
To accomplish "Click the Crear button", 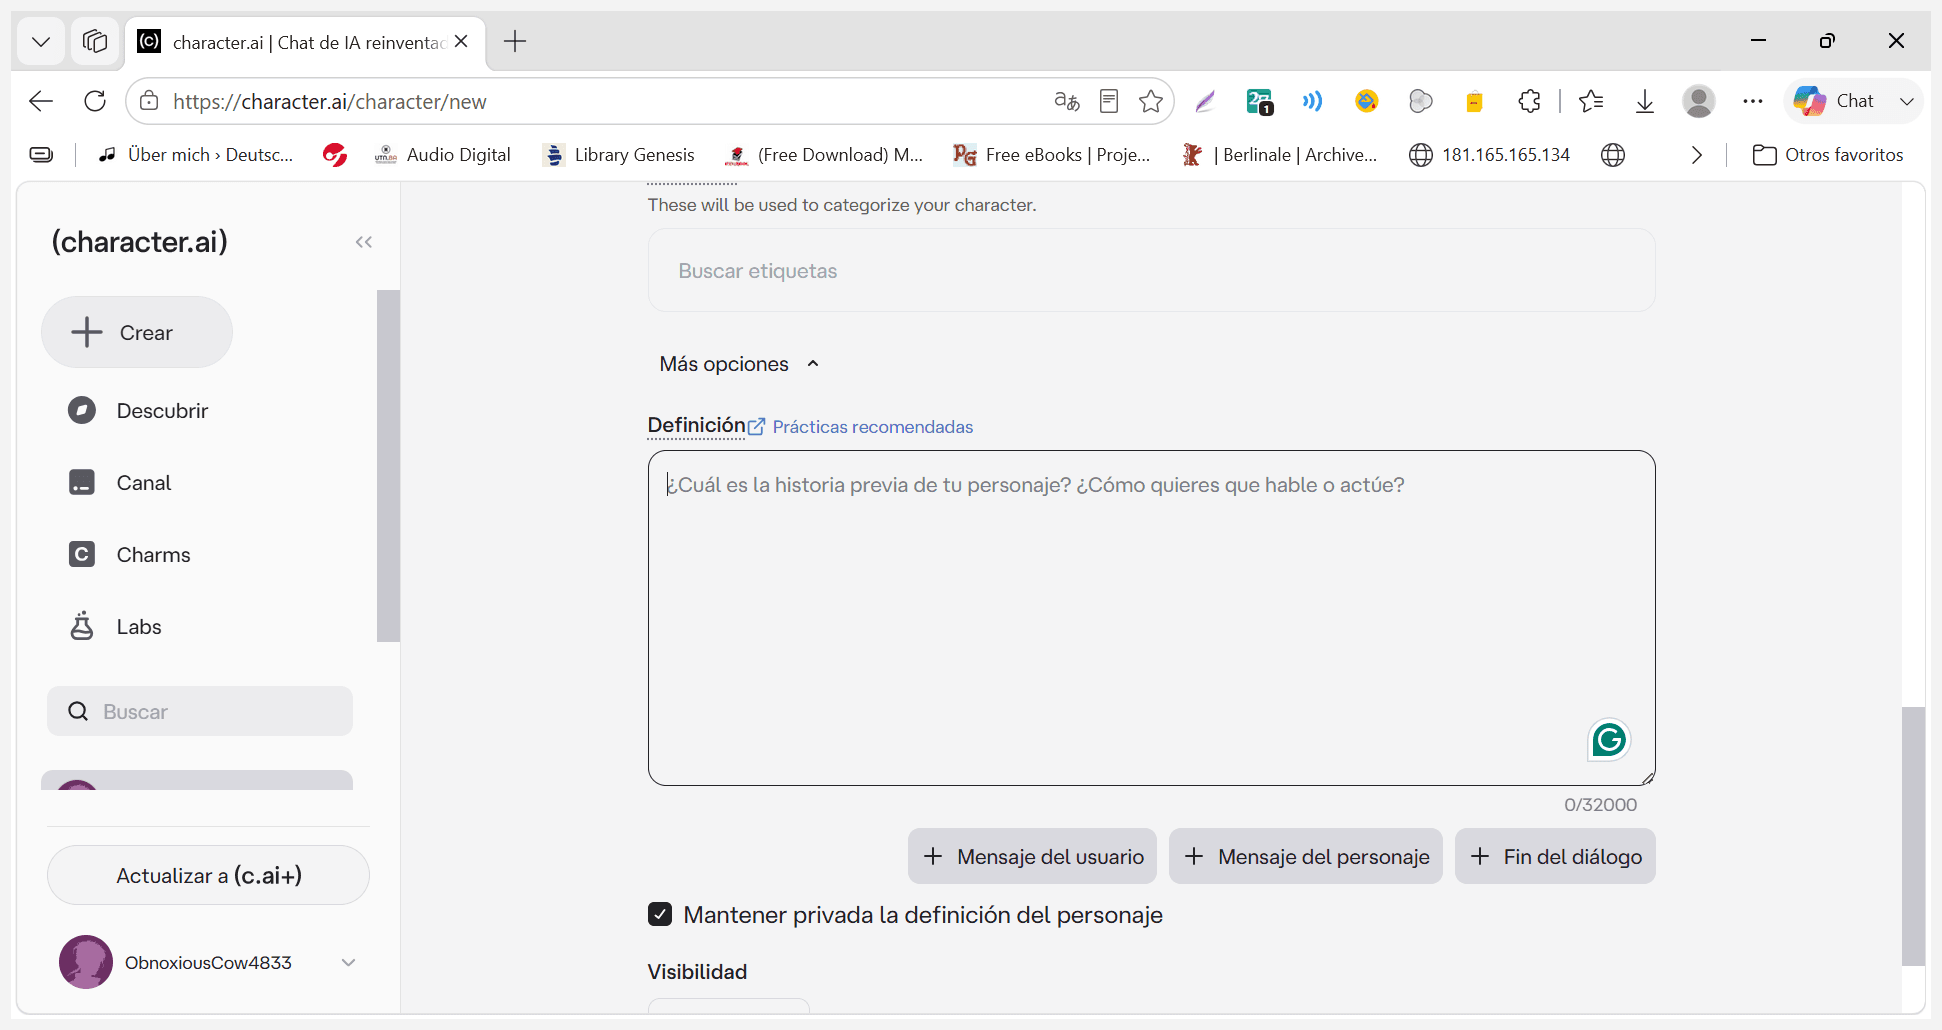I will click(x=137, y=332).
